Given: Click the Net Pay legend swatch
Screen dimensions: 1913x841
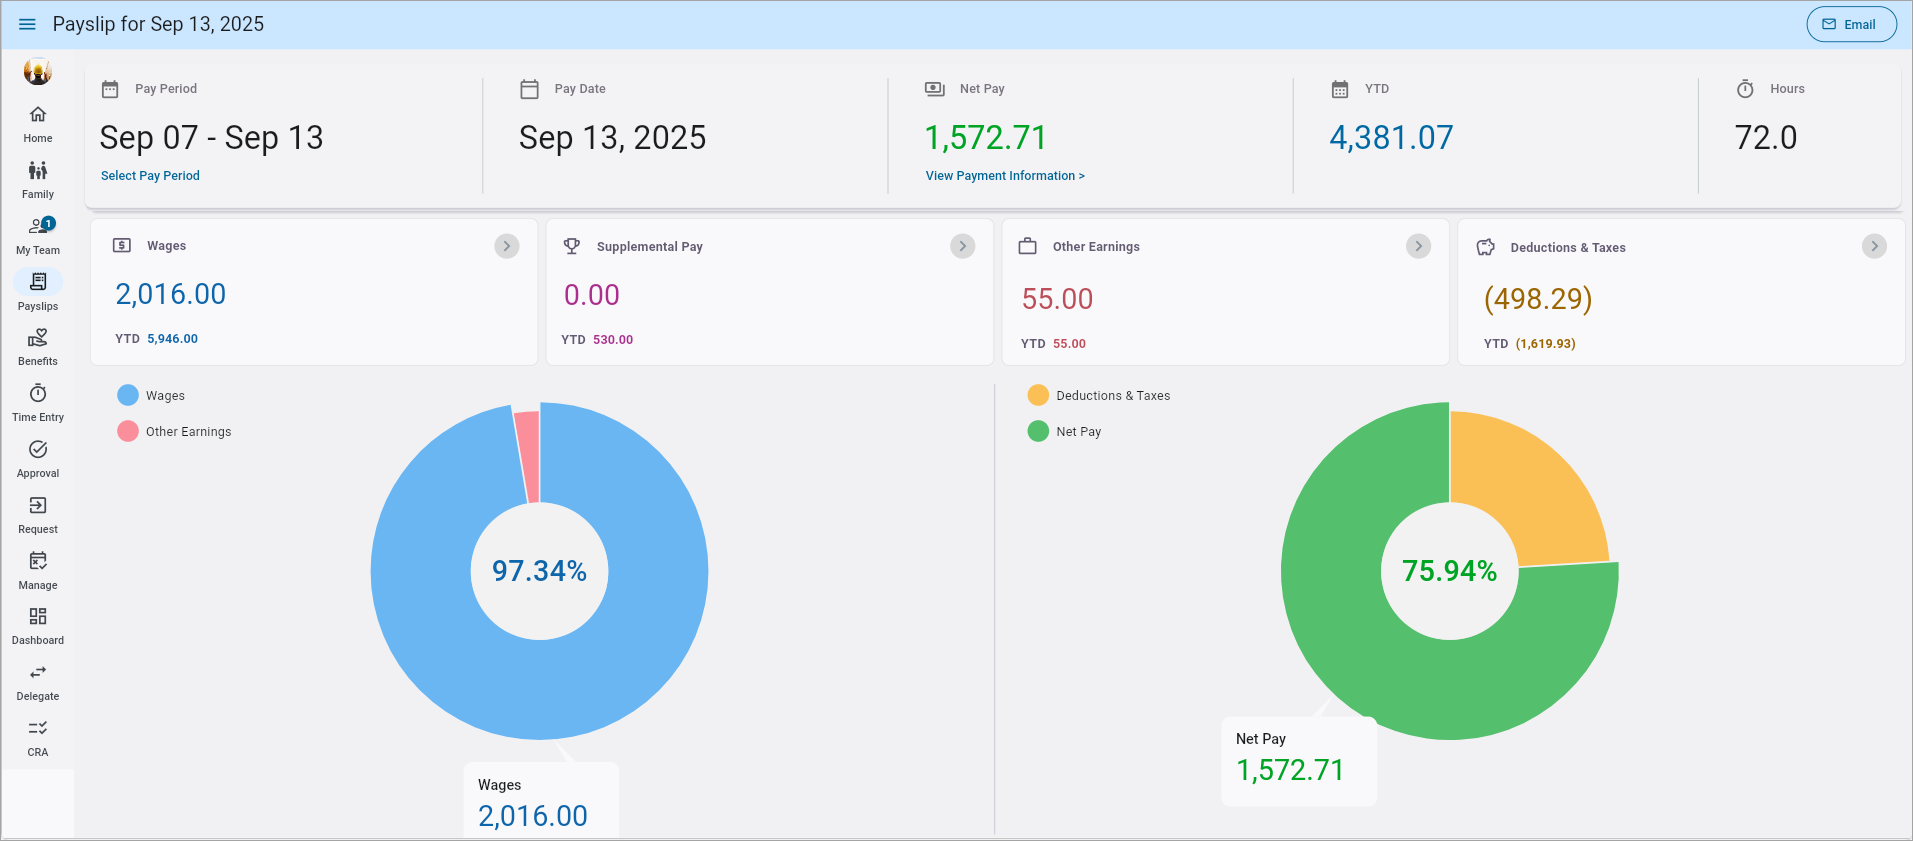Looking at the screenshot, I should (1038, 432).
